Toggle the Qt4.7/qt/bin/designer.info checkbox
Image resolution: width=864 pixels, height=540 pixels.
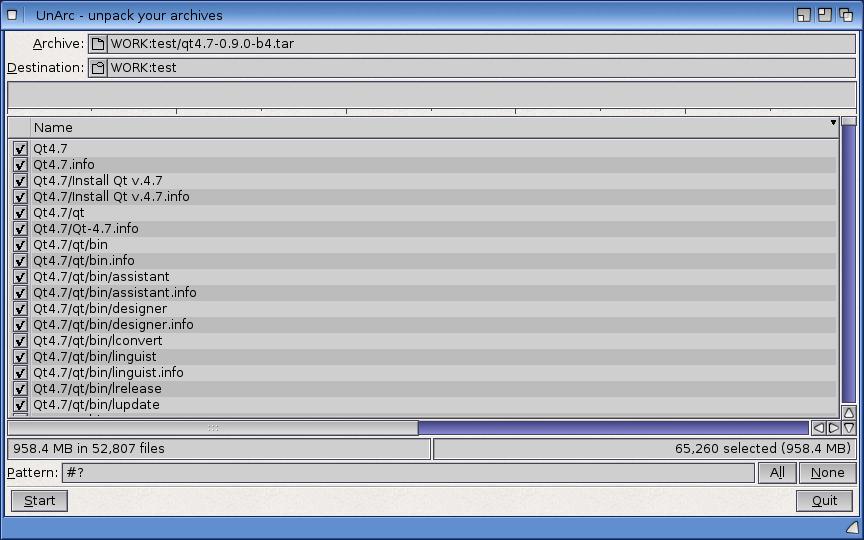pyautogui.click(x=20, y=325)
